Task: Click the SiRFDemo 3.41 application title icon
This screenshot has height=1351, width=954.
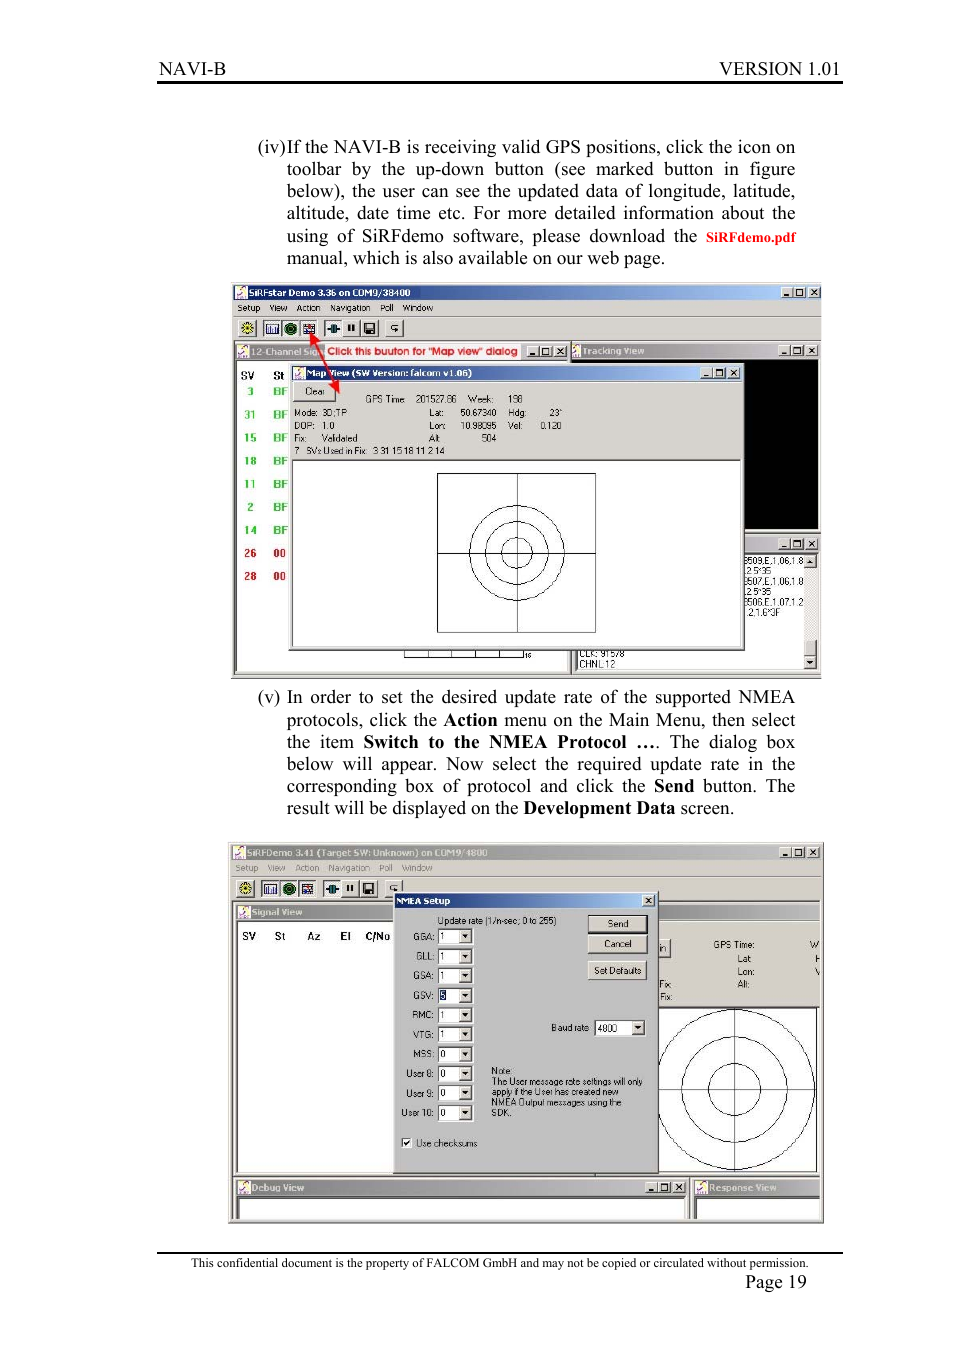Action: (x=239, y=853)
